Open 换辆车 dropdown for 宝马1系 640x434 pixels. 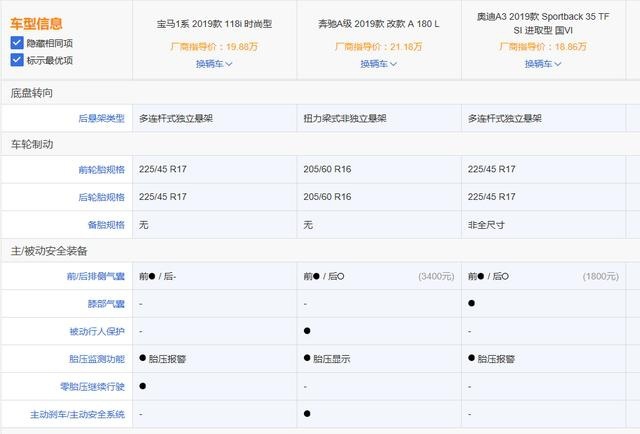click(x=214, y=64)
